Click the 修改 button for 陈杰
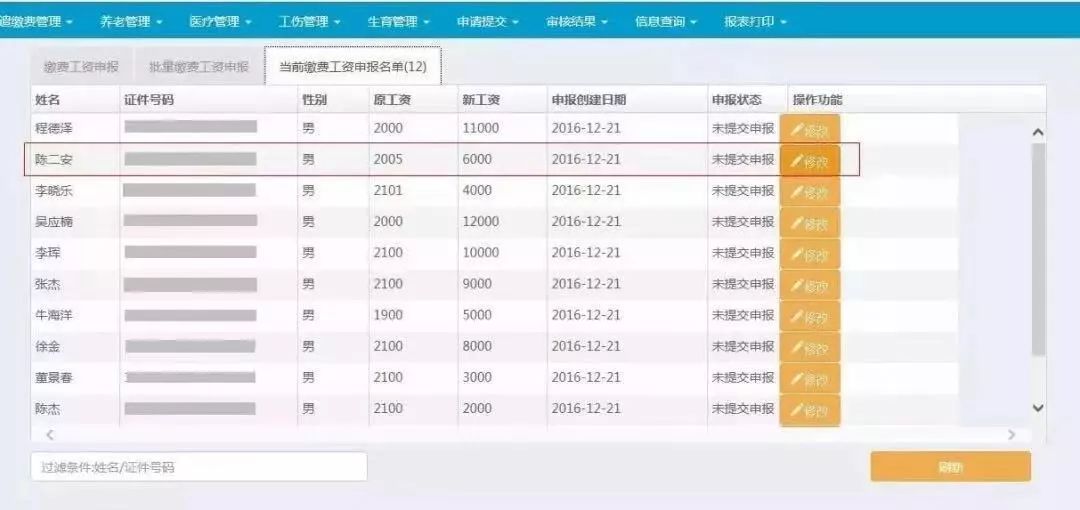Viewport: 1080px width, 510px height. (x=810, y=409)
